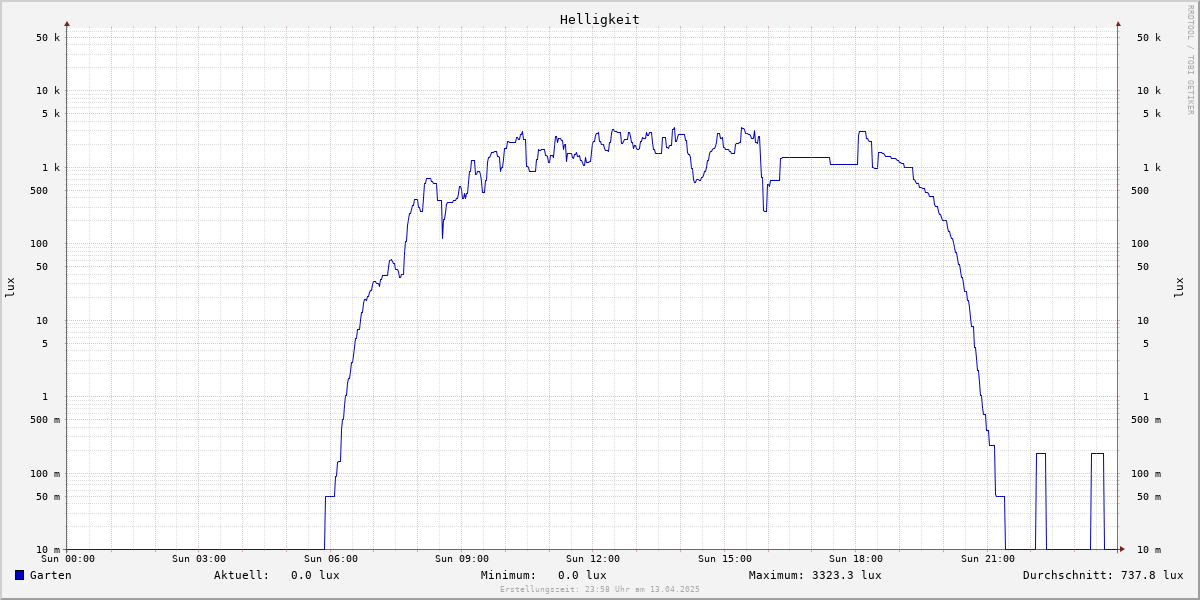Image resolution: width=1200 pixels, height=600 pixels.
Task: Click the Sun 09:00 time axis label
Action: click(462, 559)
